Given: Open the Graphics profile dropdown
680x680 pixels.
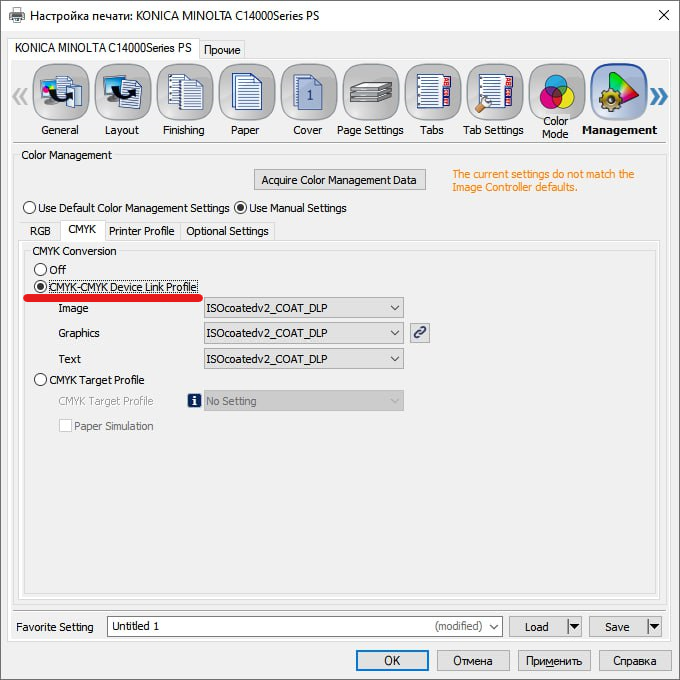Looking at the screenshot, I should pos(304,333).
